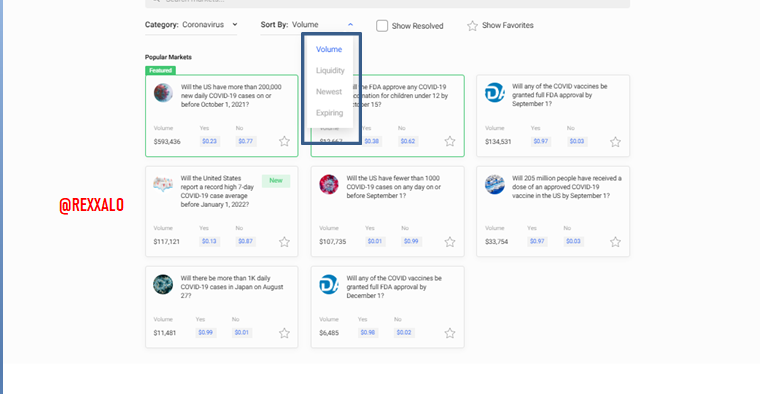
Task: Buy No at $0.02 on December 1 approval market
Action: tap(404, 332)
